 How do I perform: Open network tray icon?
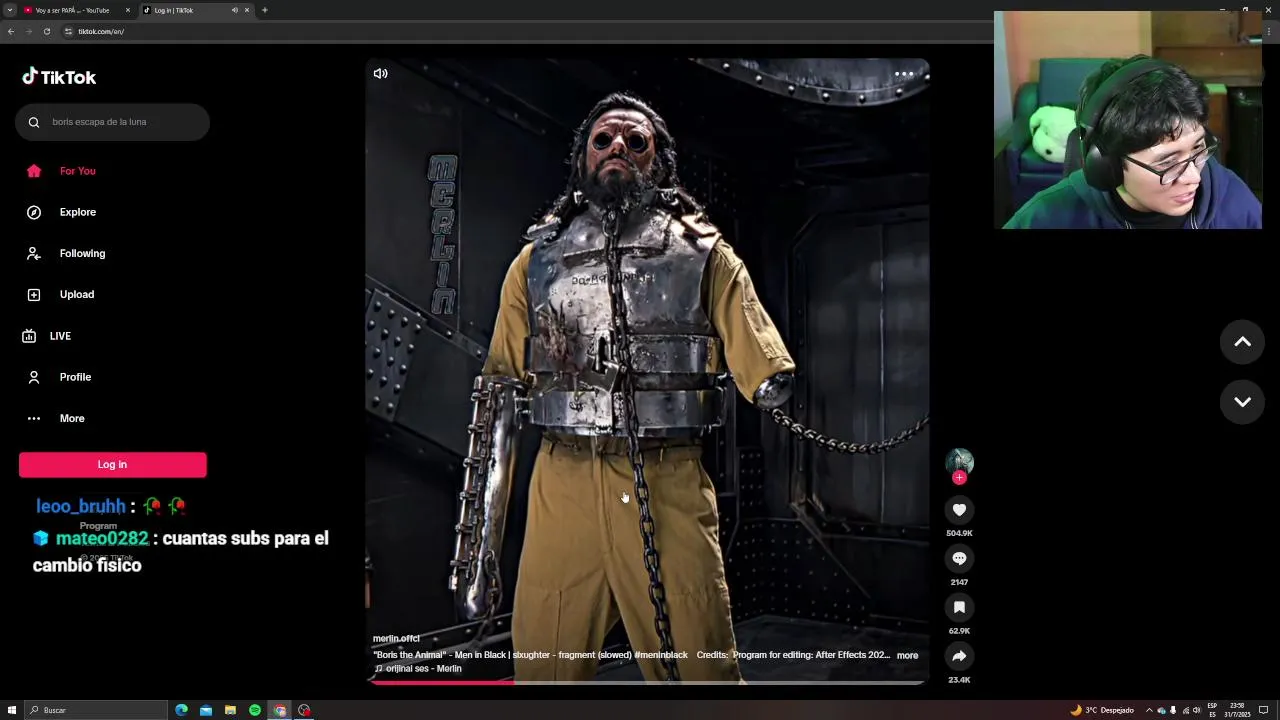(1186, 710)
